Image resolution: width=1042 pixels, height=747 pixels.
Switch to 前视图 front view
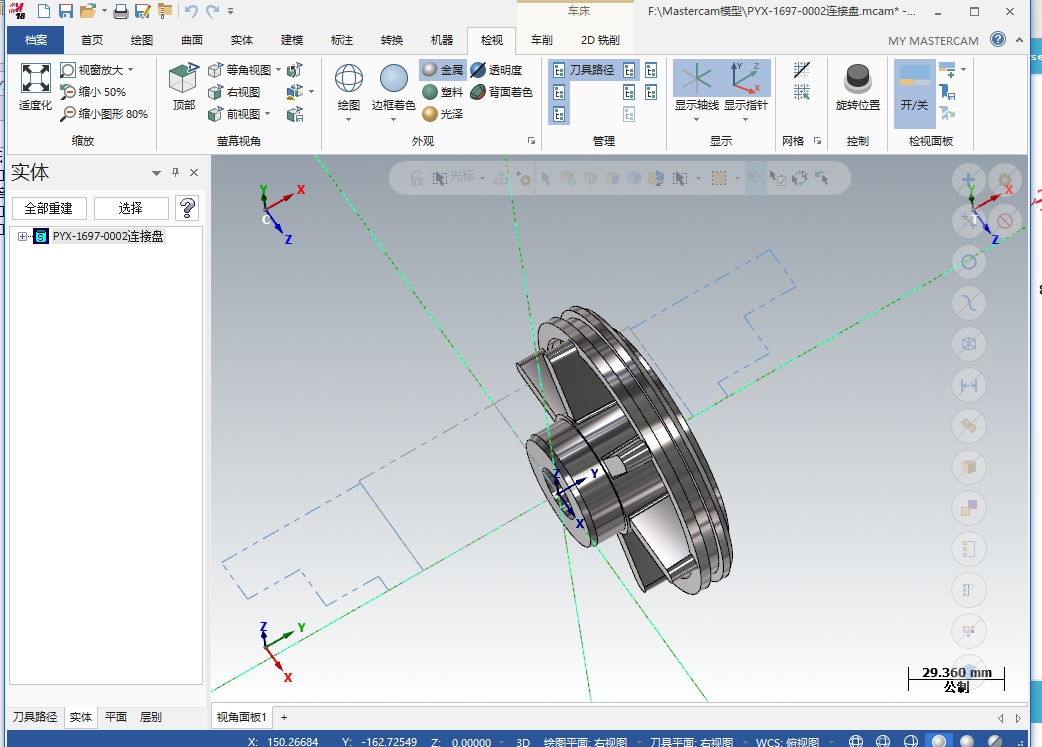tap(234, 114)
